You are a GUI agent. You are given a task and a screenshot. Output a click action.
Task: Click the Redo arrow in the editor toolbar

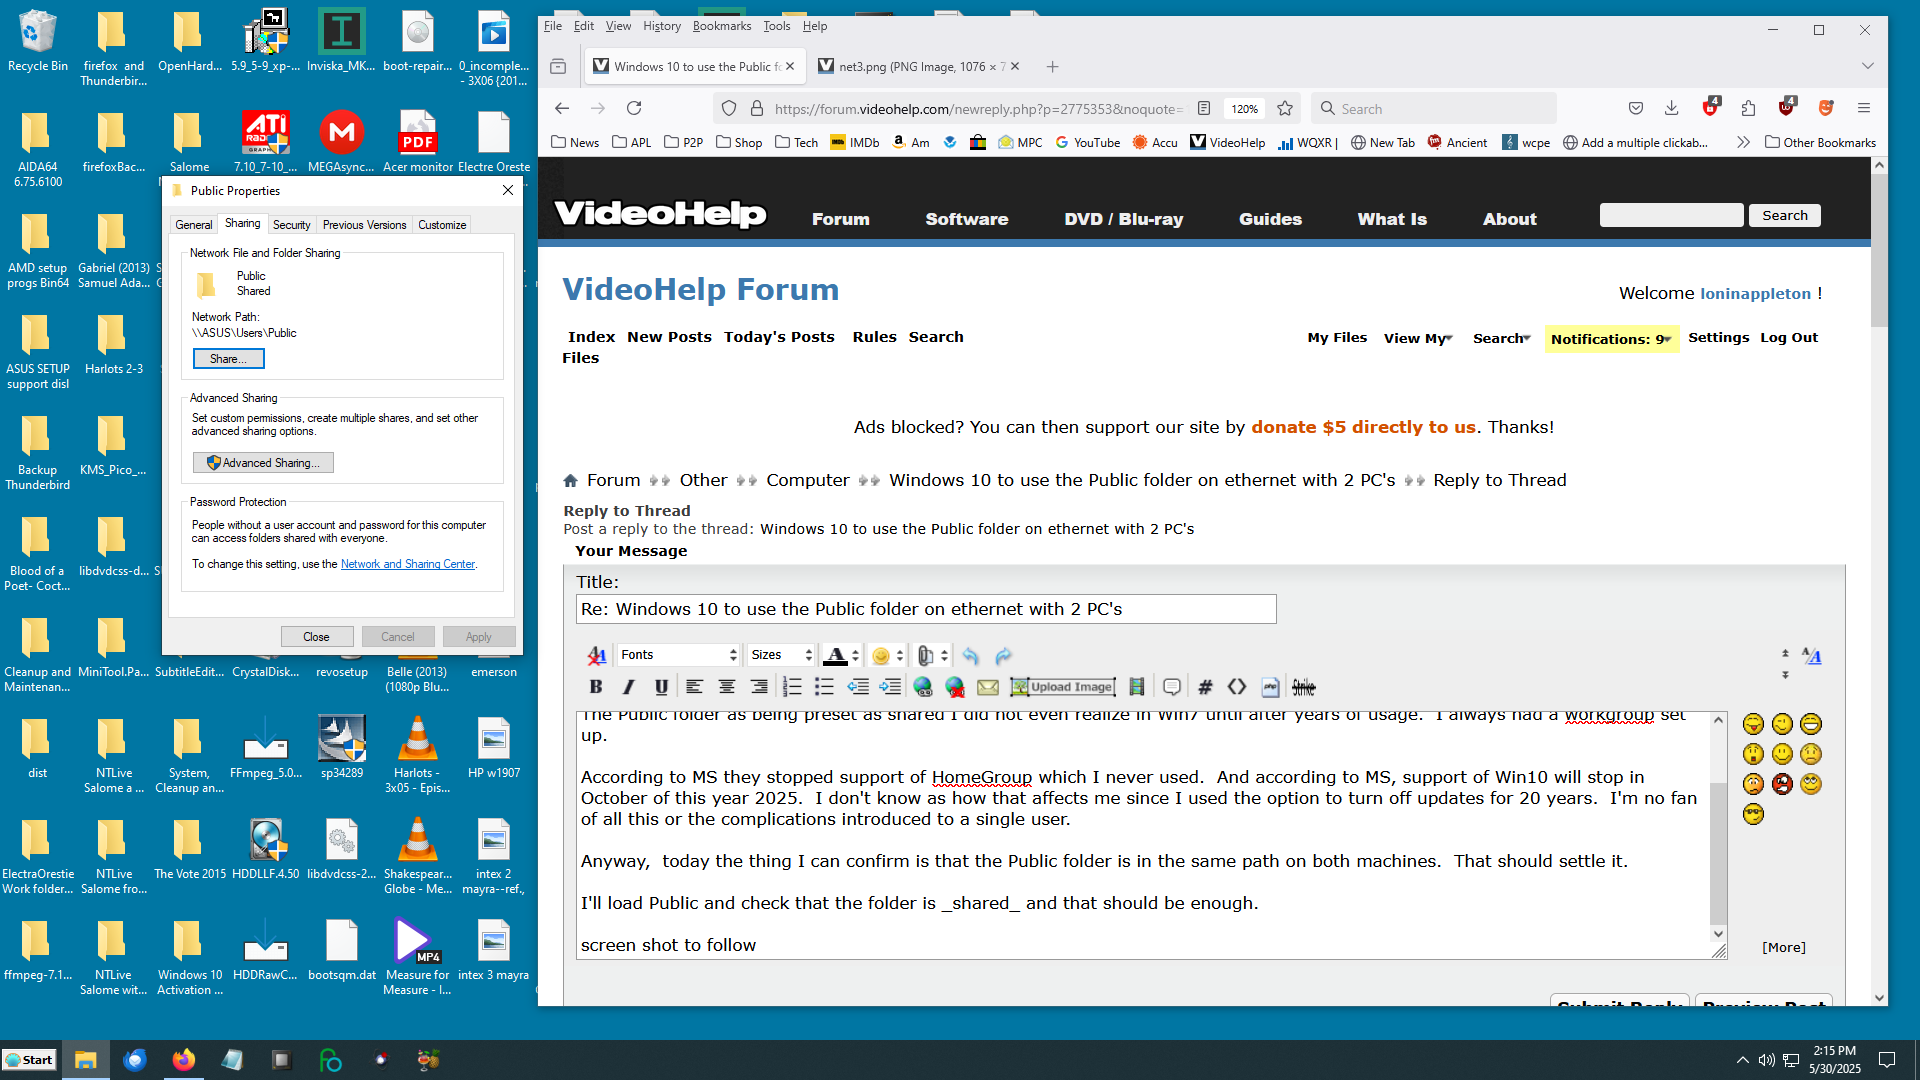1003,656
